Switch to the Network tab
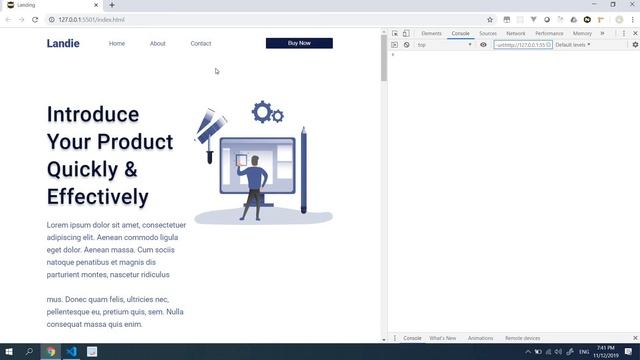This screenshot has height=360, width=640. pos(516,33)
